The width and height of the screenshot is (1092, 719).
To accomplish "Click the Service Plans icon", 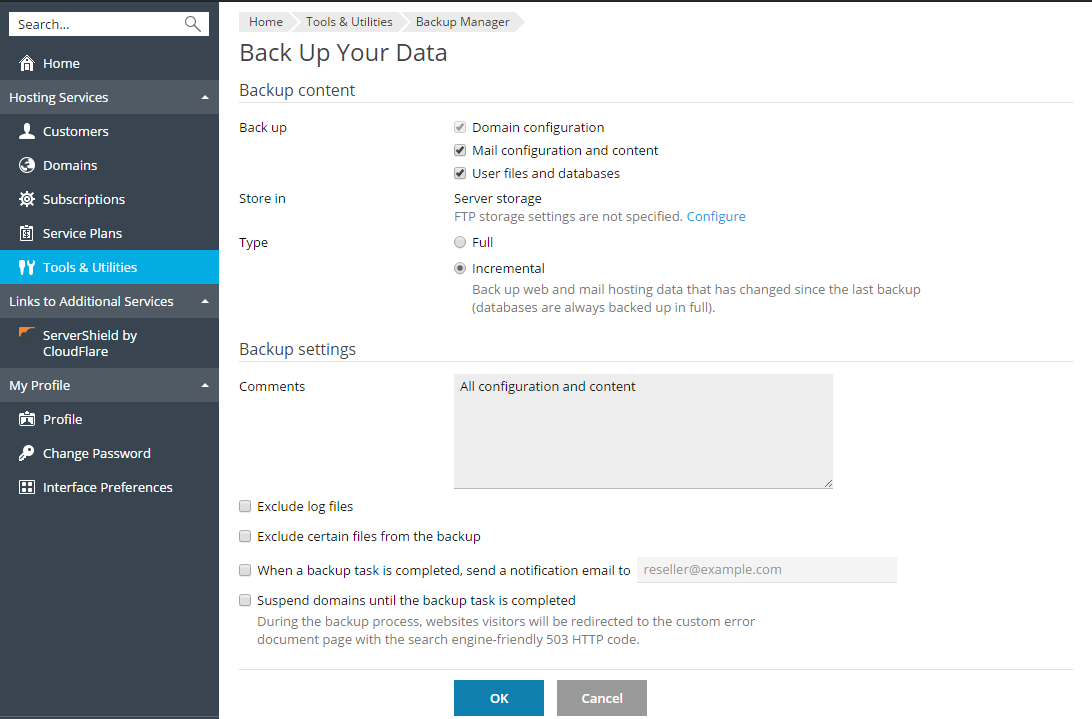I will point(27,234).
